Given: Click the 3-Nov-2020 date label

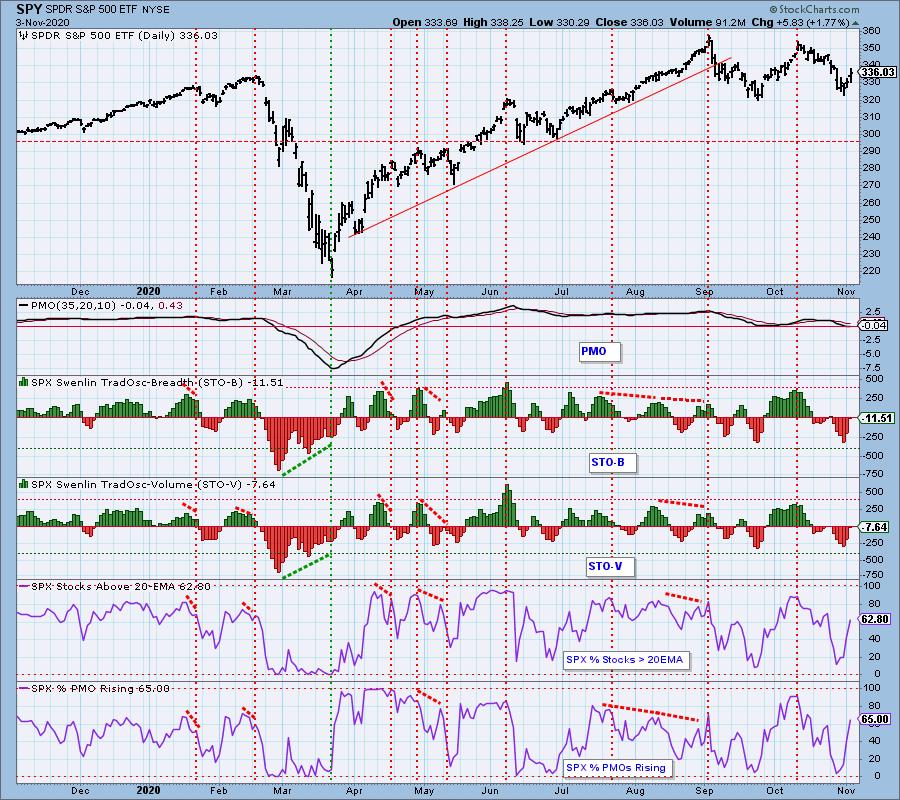Looking at the screenshot, I should click(42, 22).
